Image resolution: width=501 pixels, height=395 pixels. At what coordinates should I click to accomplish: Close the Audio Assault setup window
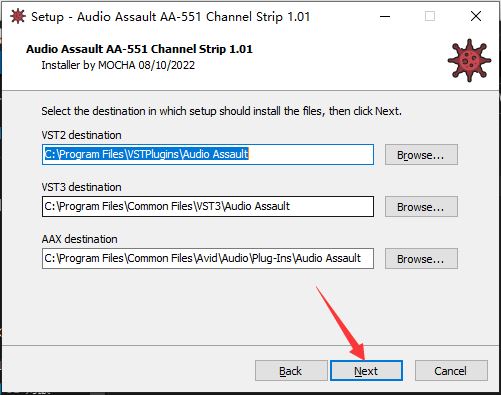476,16
